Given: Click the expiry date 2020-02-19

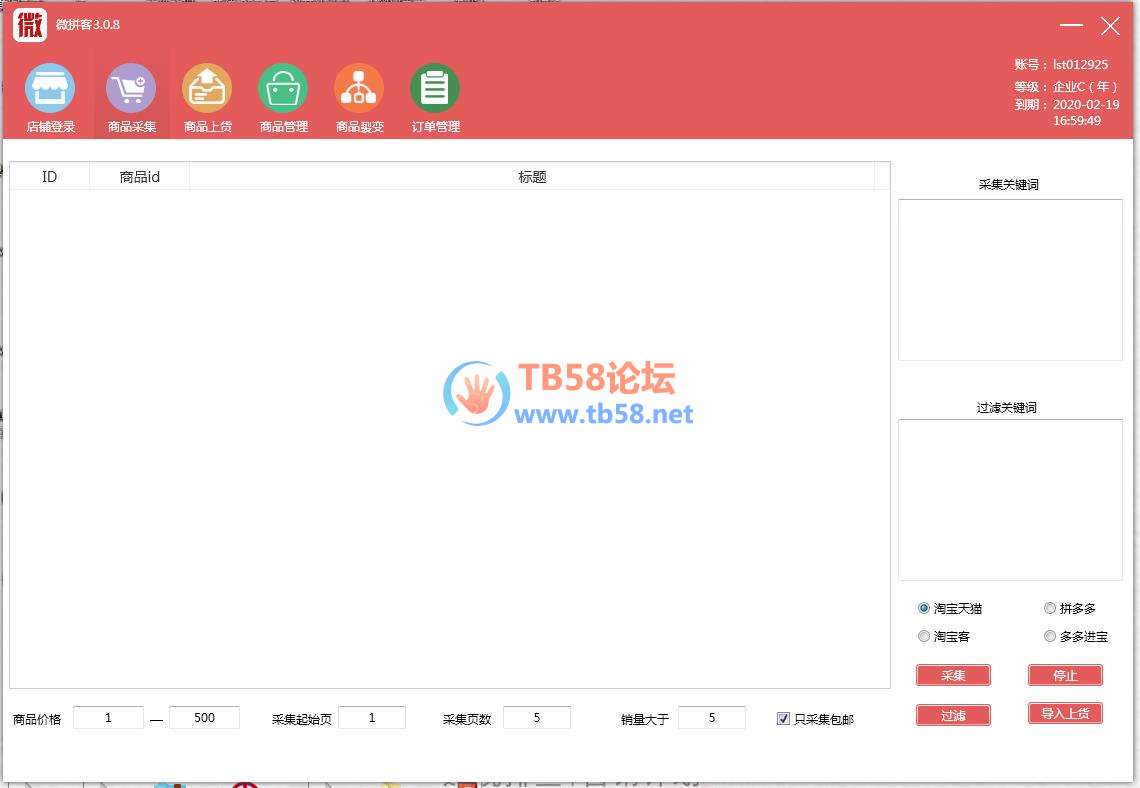Looking at the screenshot, I should click(x=1086, y=105).
